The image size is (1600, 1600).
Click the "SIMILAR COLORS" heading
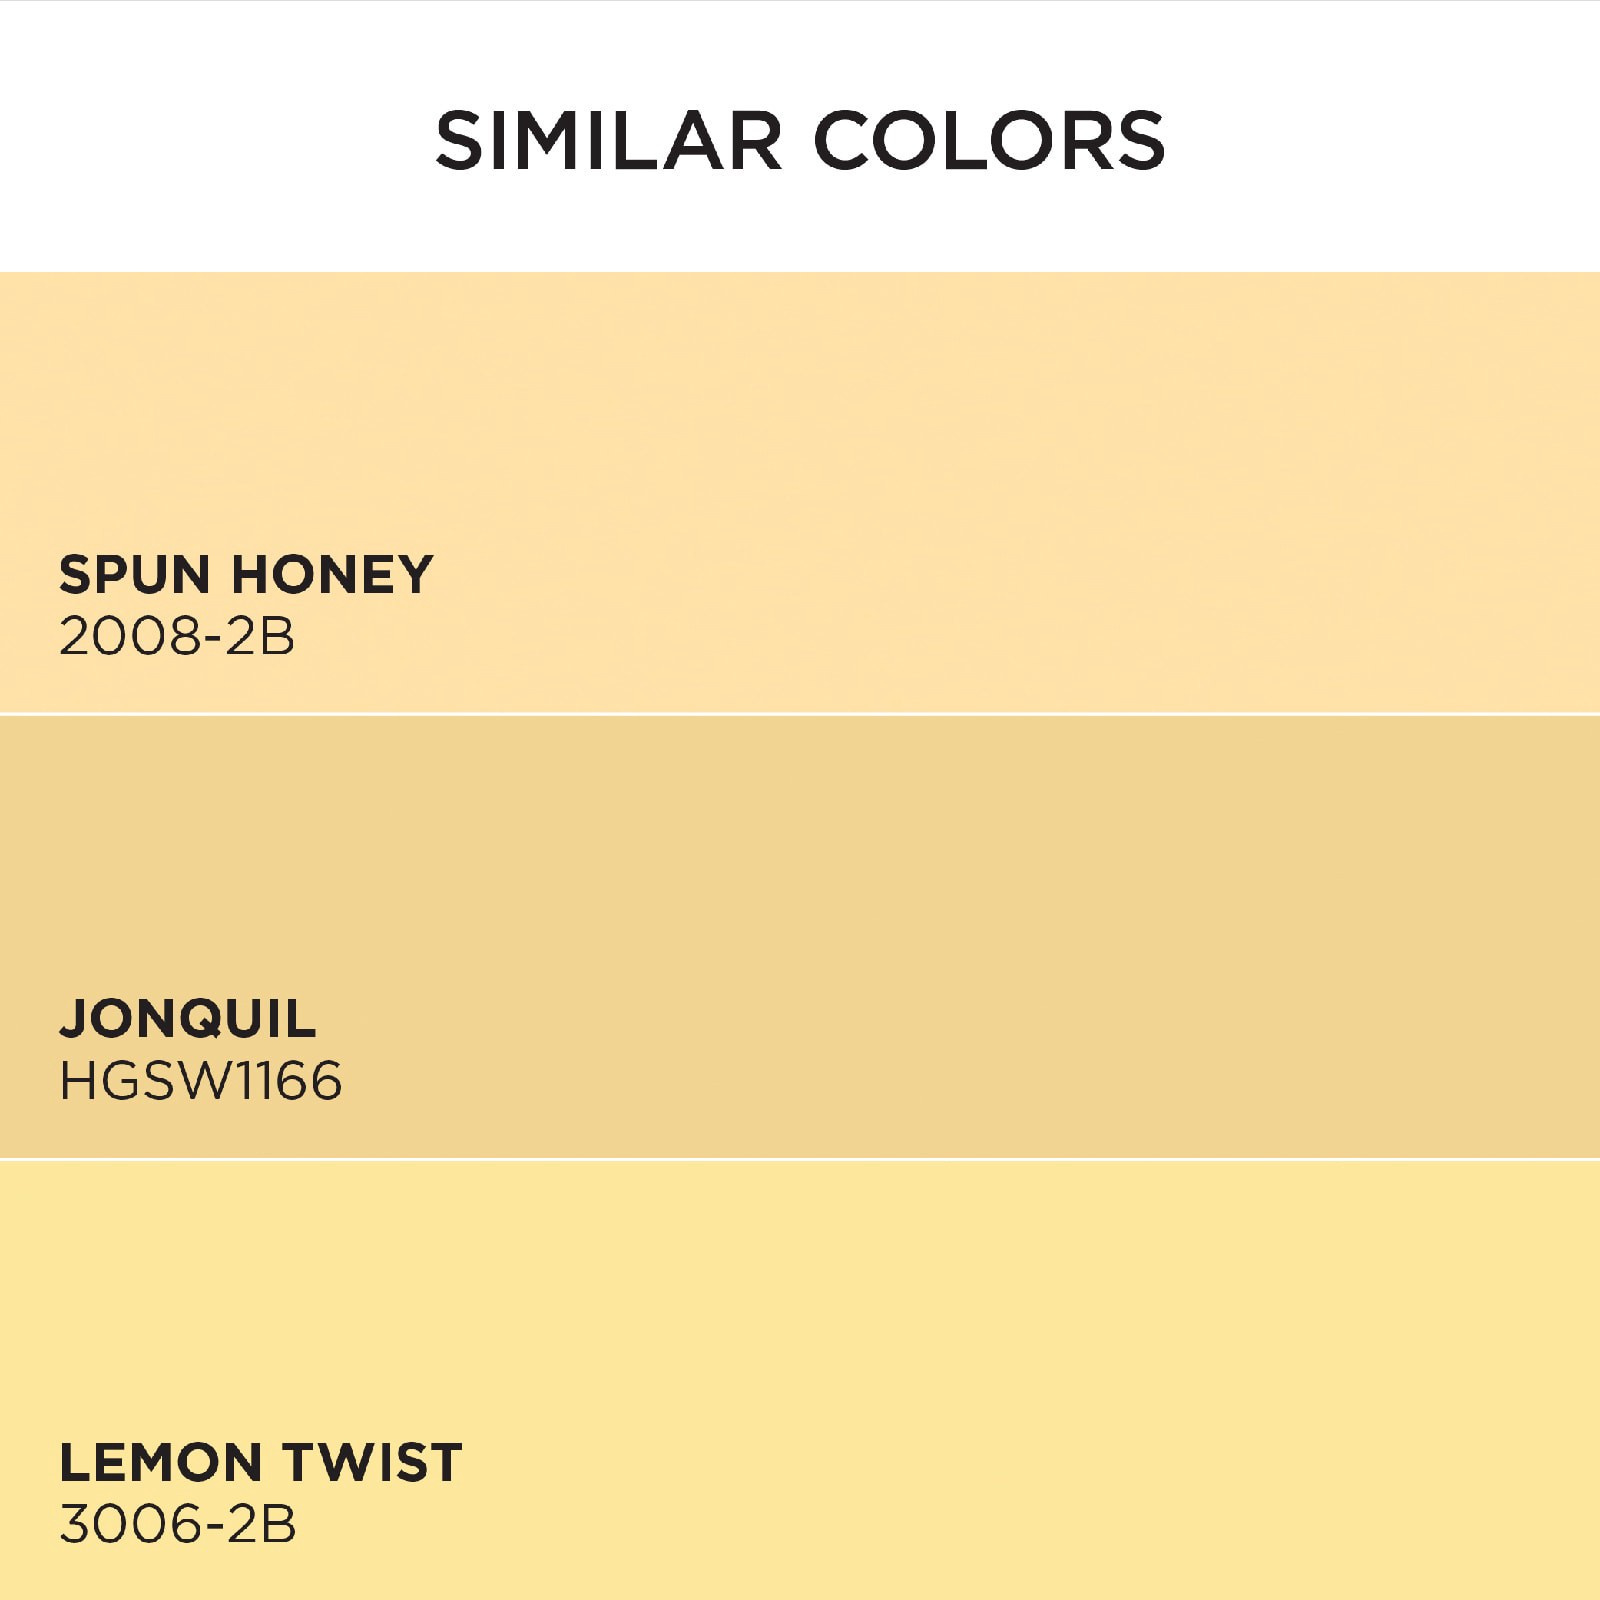[x=800, y=140]
